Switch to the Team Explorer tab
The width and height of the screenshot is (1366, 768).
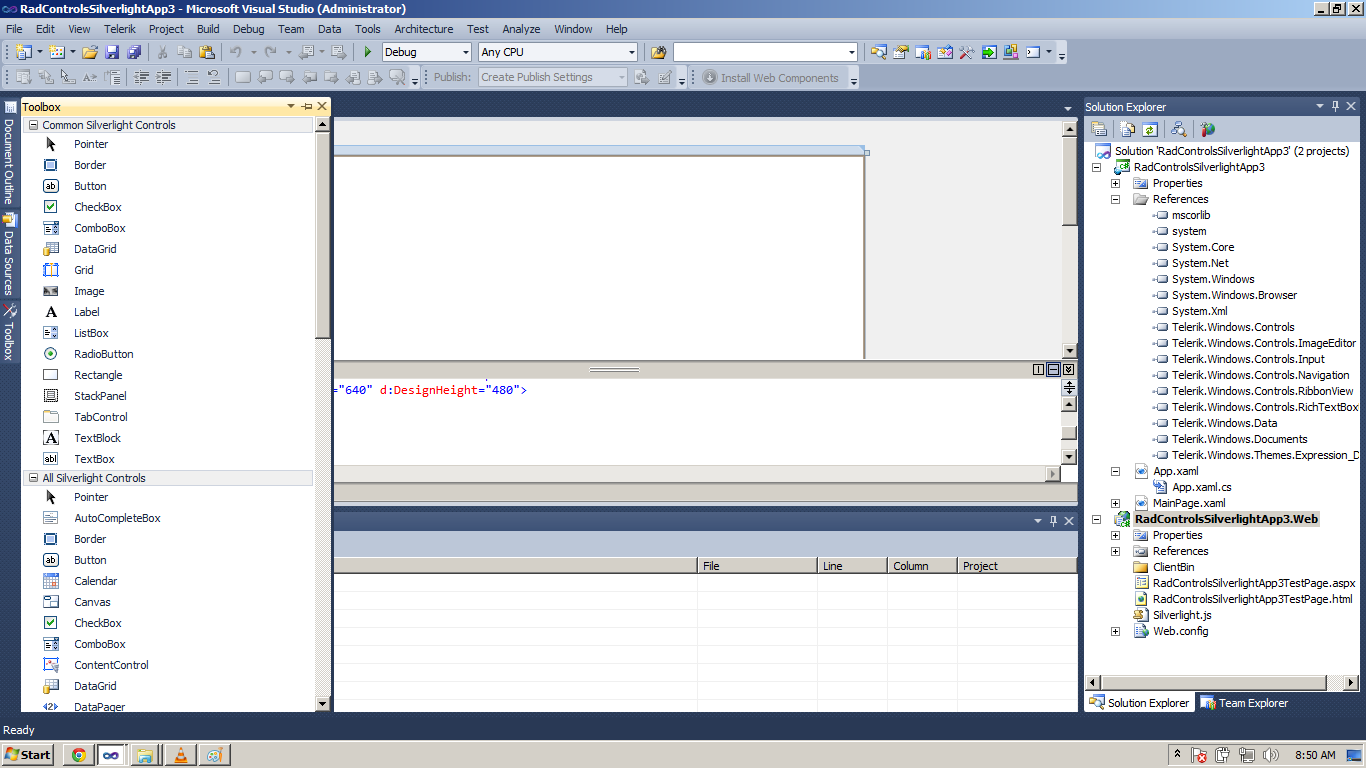point(1243,703)
